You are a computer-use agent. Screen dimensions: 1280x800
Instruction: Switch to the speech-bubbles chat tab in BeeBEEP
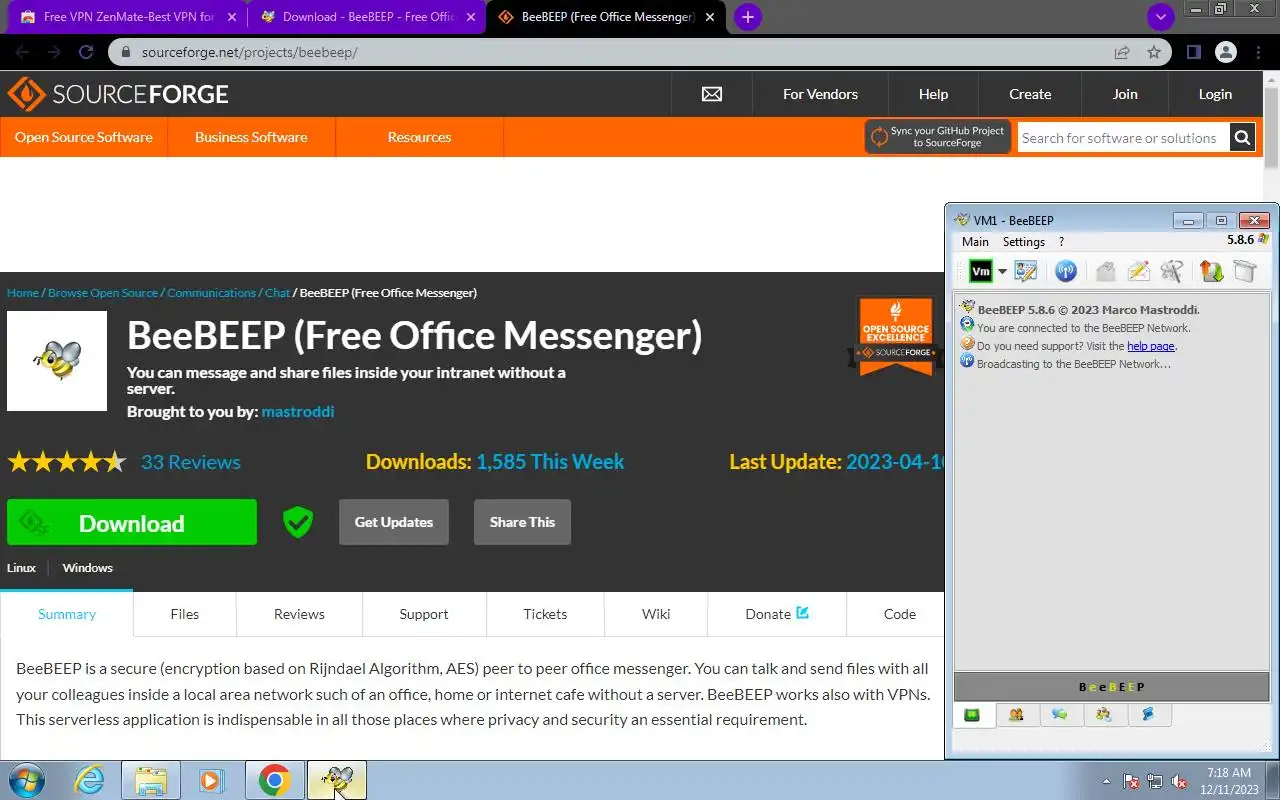click(1060, 715)
